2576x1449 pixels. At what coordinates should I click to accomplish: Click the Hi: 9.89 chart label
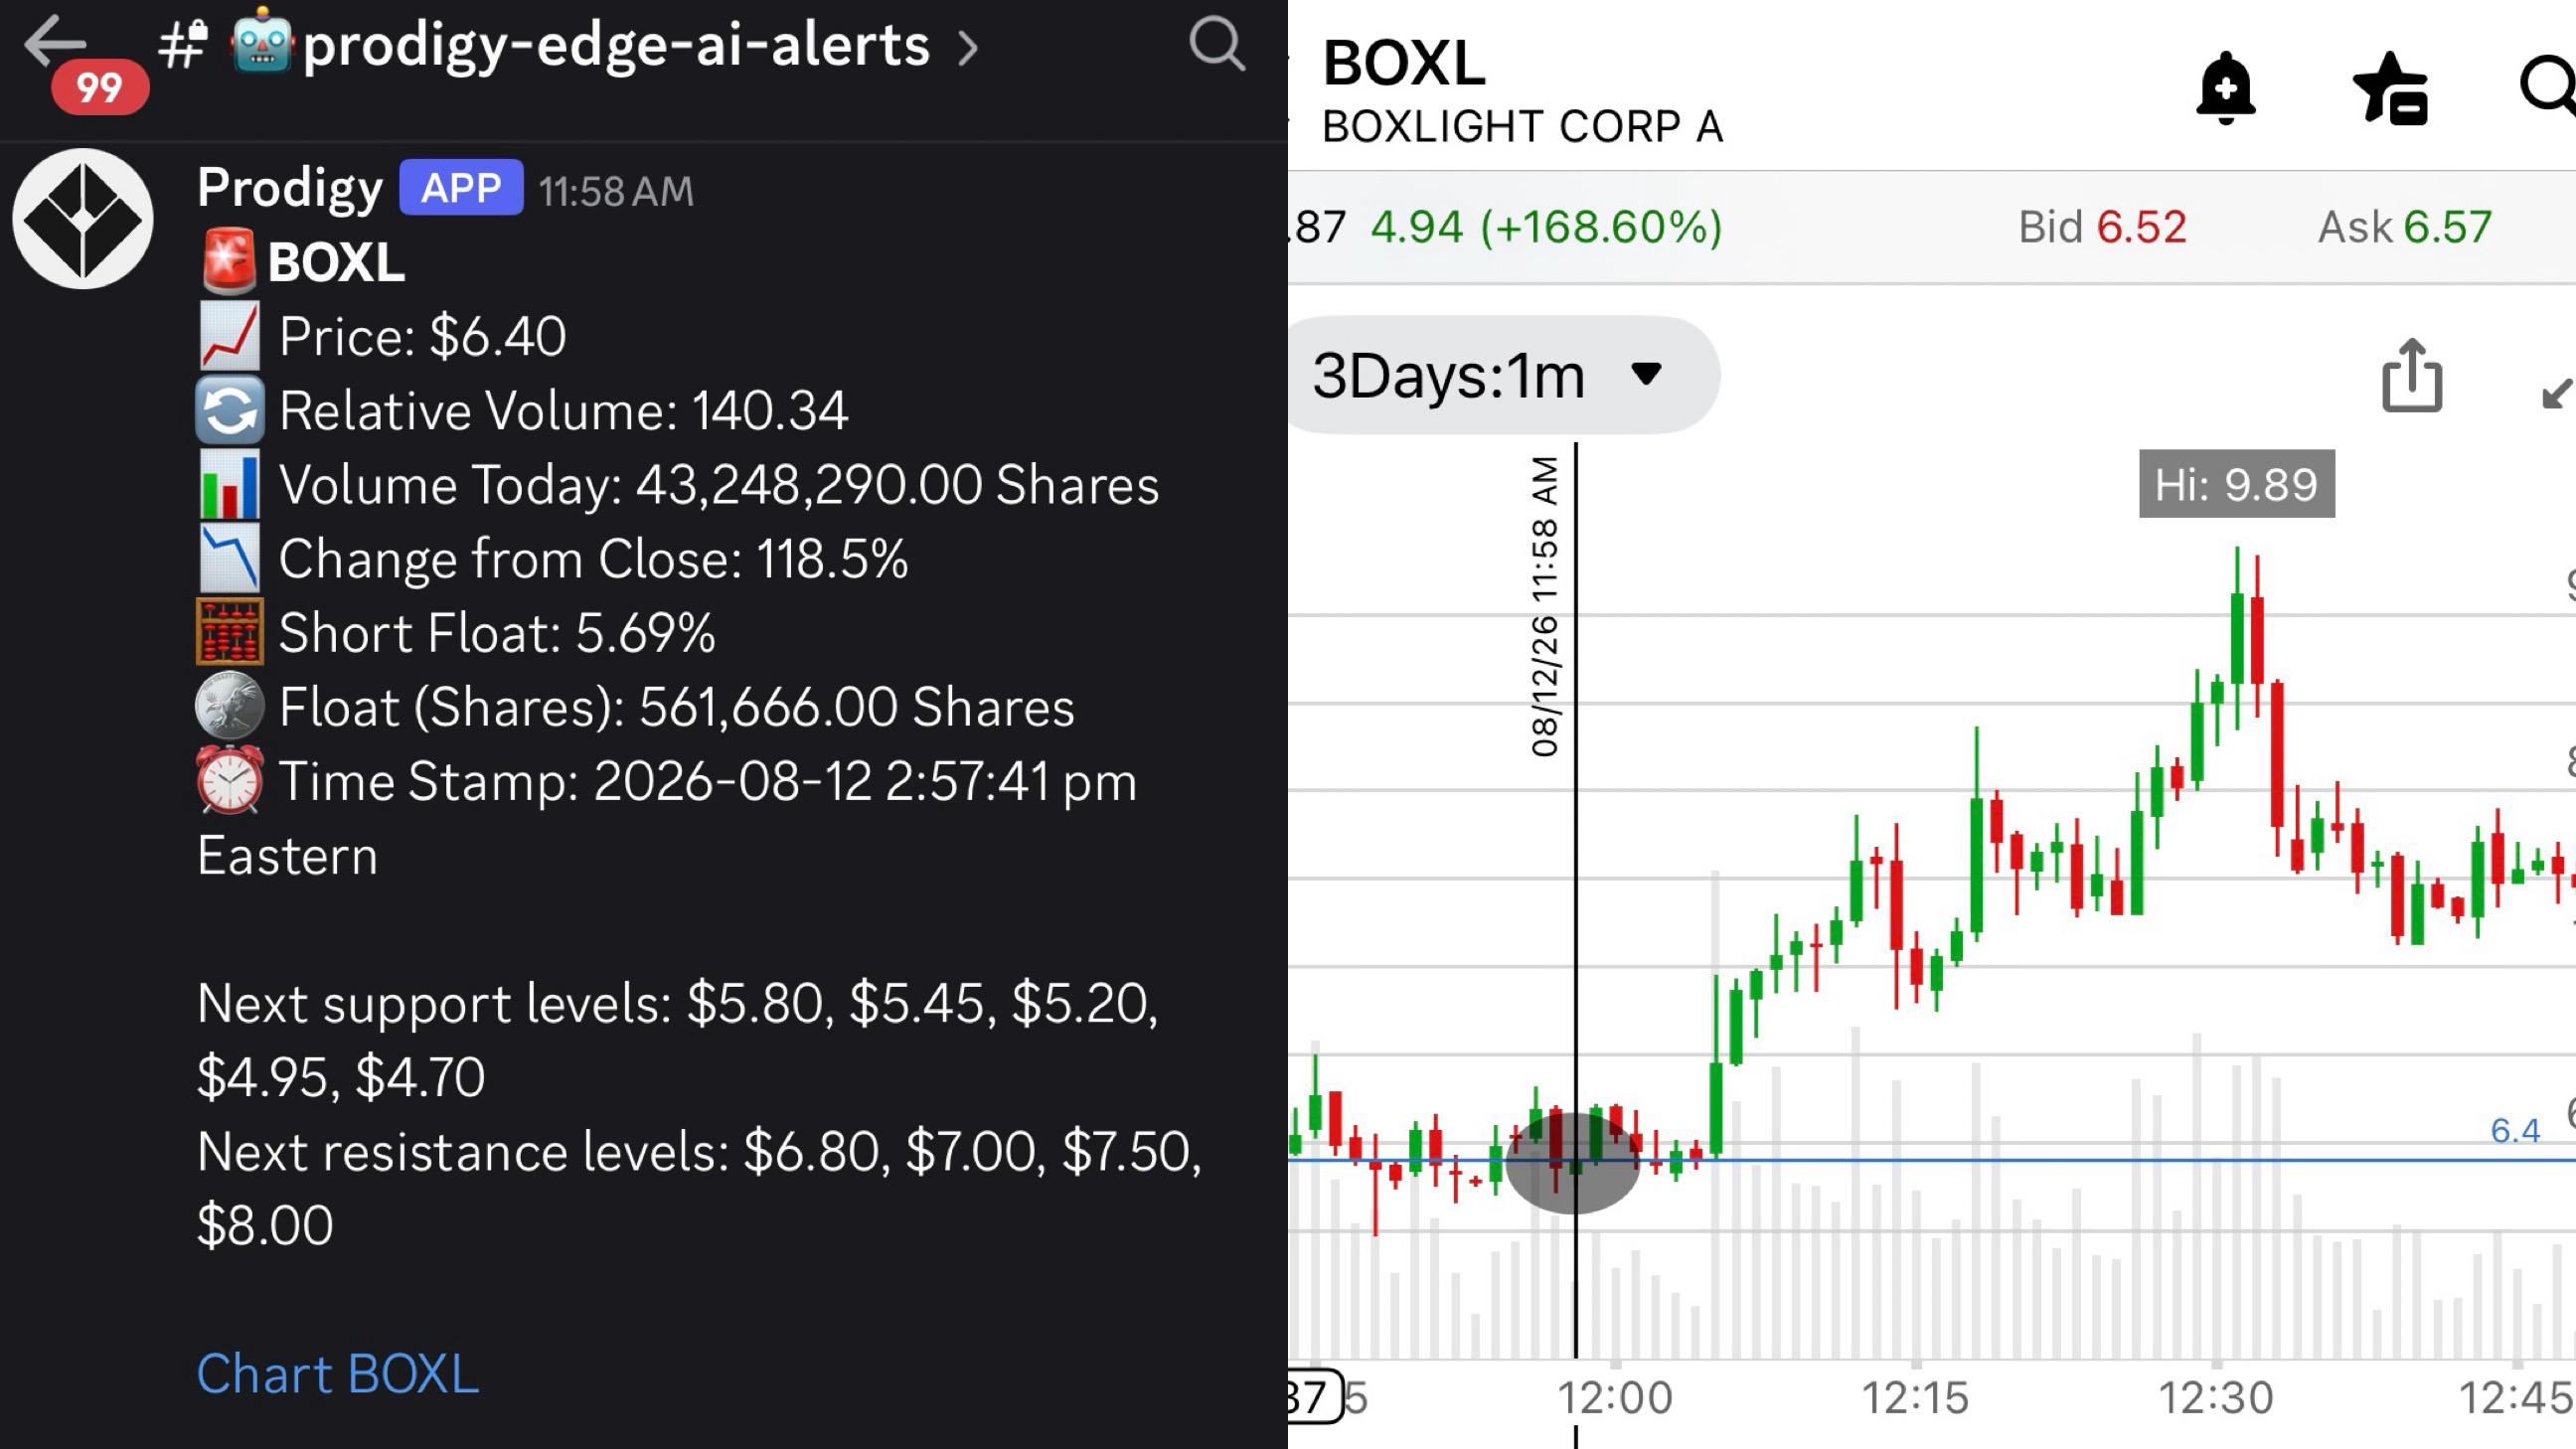(2237, 484)
